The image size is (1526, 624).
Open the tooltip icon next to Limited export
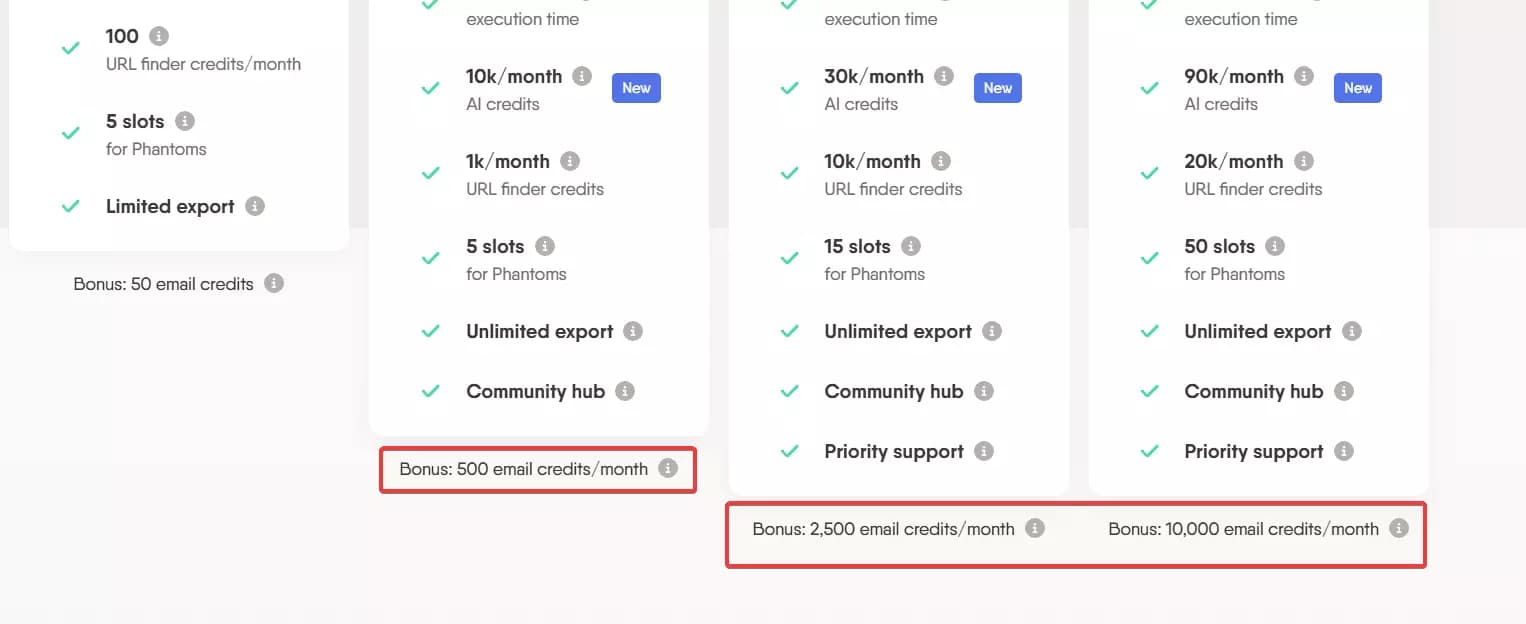click(x=256, y=206)
